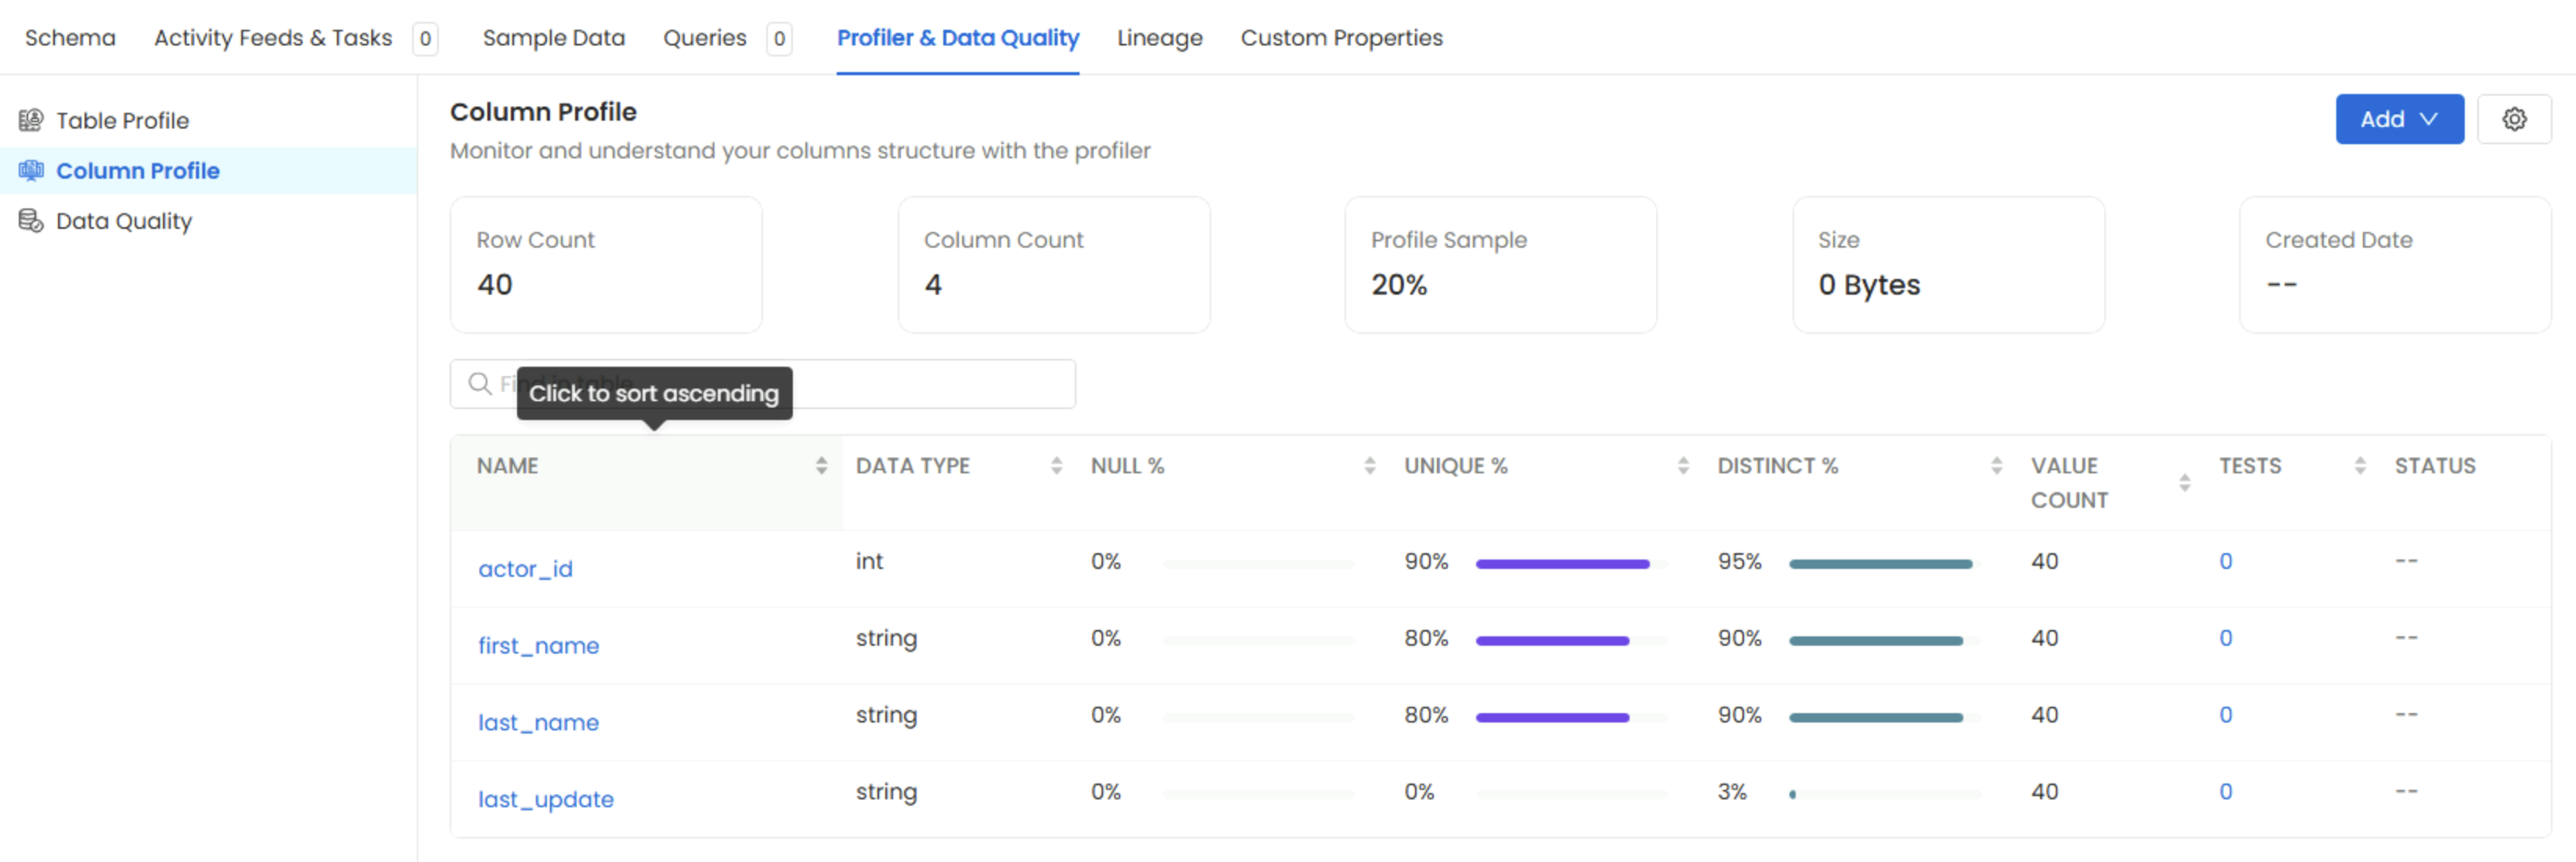Sort by NULL % column arrows
The image size is (2576, 862).
tap(1369, 466)
